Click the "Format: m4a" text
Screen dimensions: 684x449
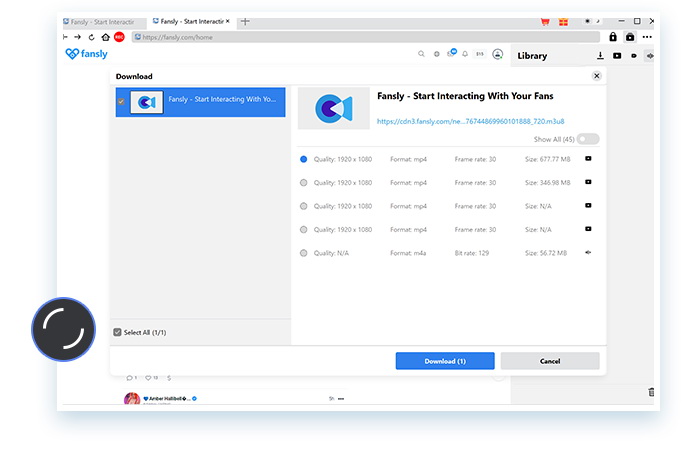coord(408,253)
